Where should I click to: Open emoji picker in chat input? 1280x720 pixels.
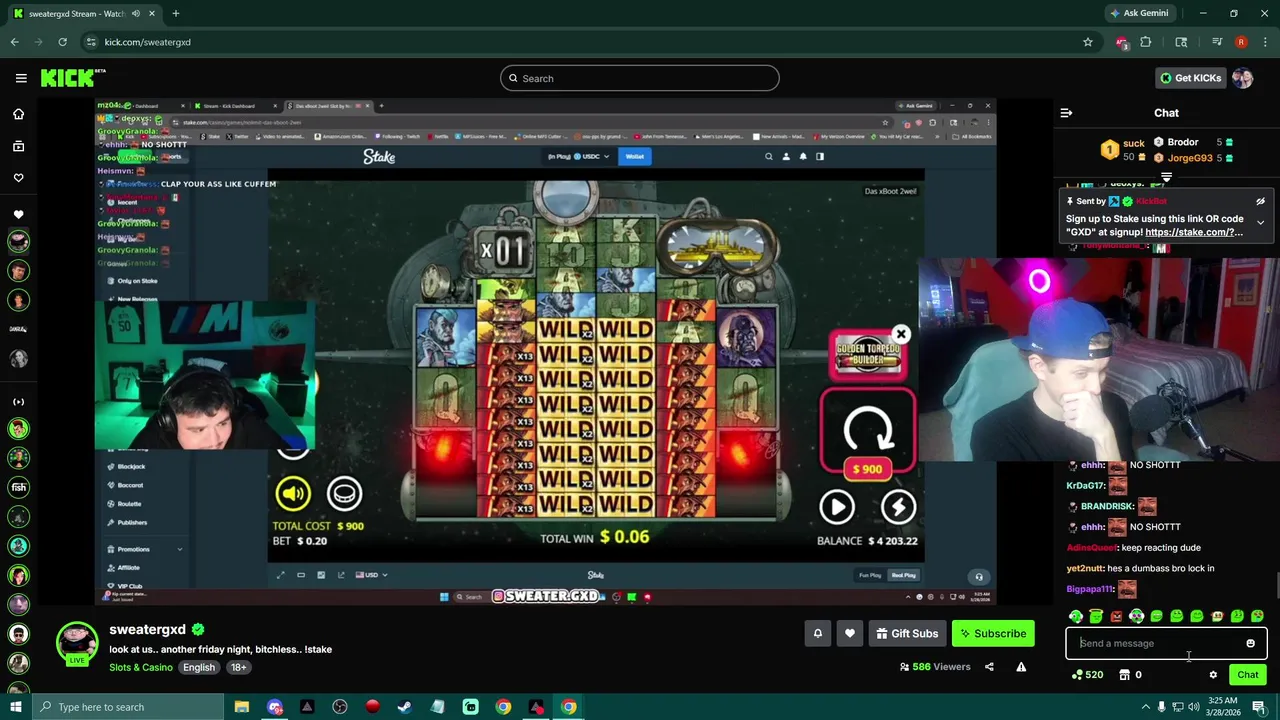tap(1250, 644)
